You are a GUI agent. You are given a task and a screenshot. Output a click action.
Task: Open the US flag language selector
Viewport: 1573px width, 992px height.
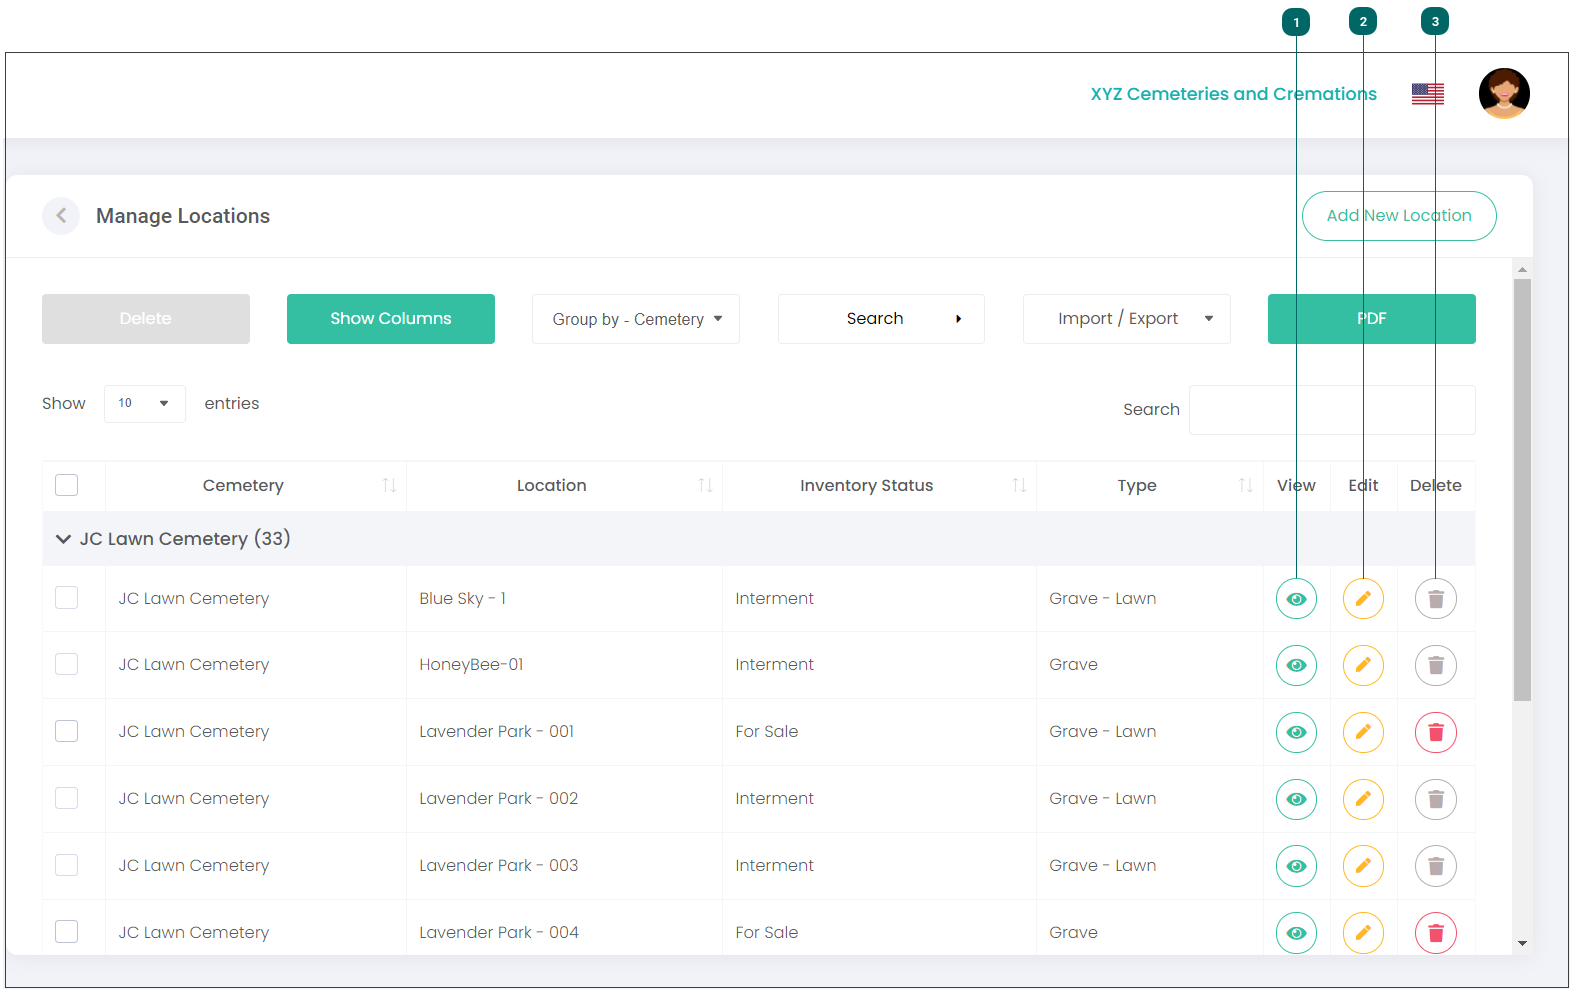[x=1428, y=94]
